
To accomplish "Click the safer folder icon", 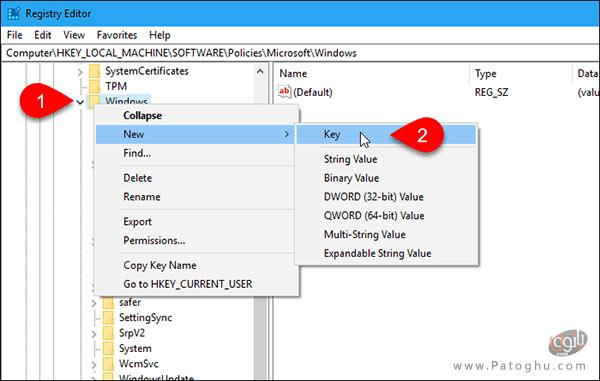I will click(x=108, y=302).
